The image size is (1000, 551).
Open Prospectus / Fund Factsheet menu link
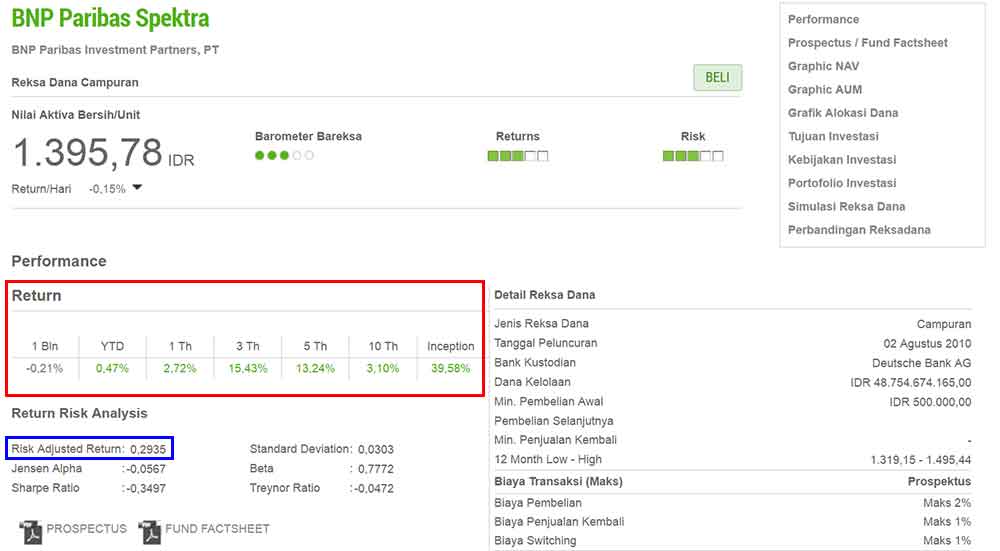867,43
